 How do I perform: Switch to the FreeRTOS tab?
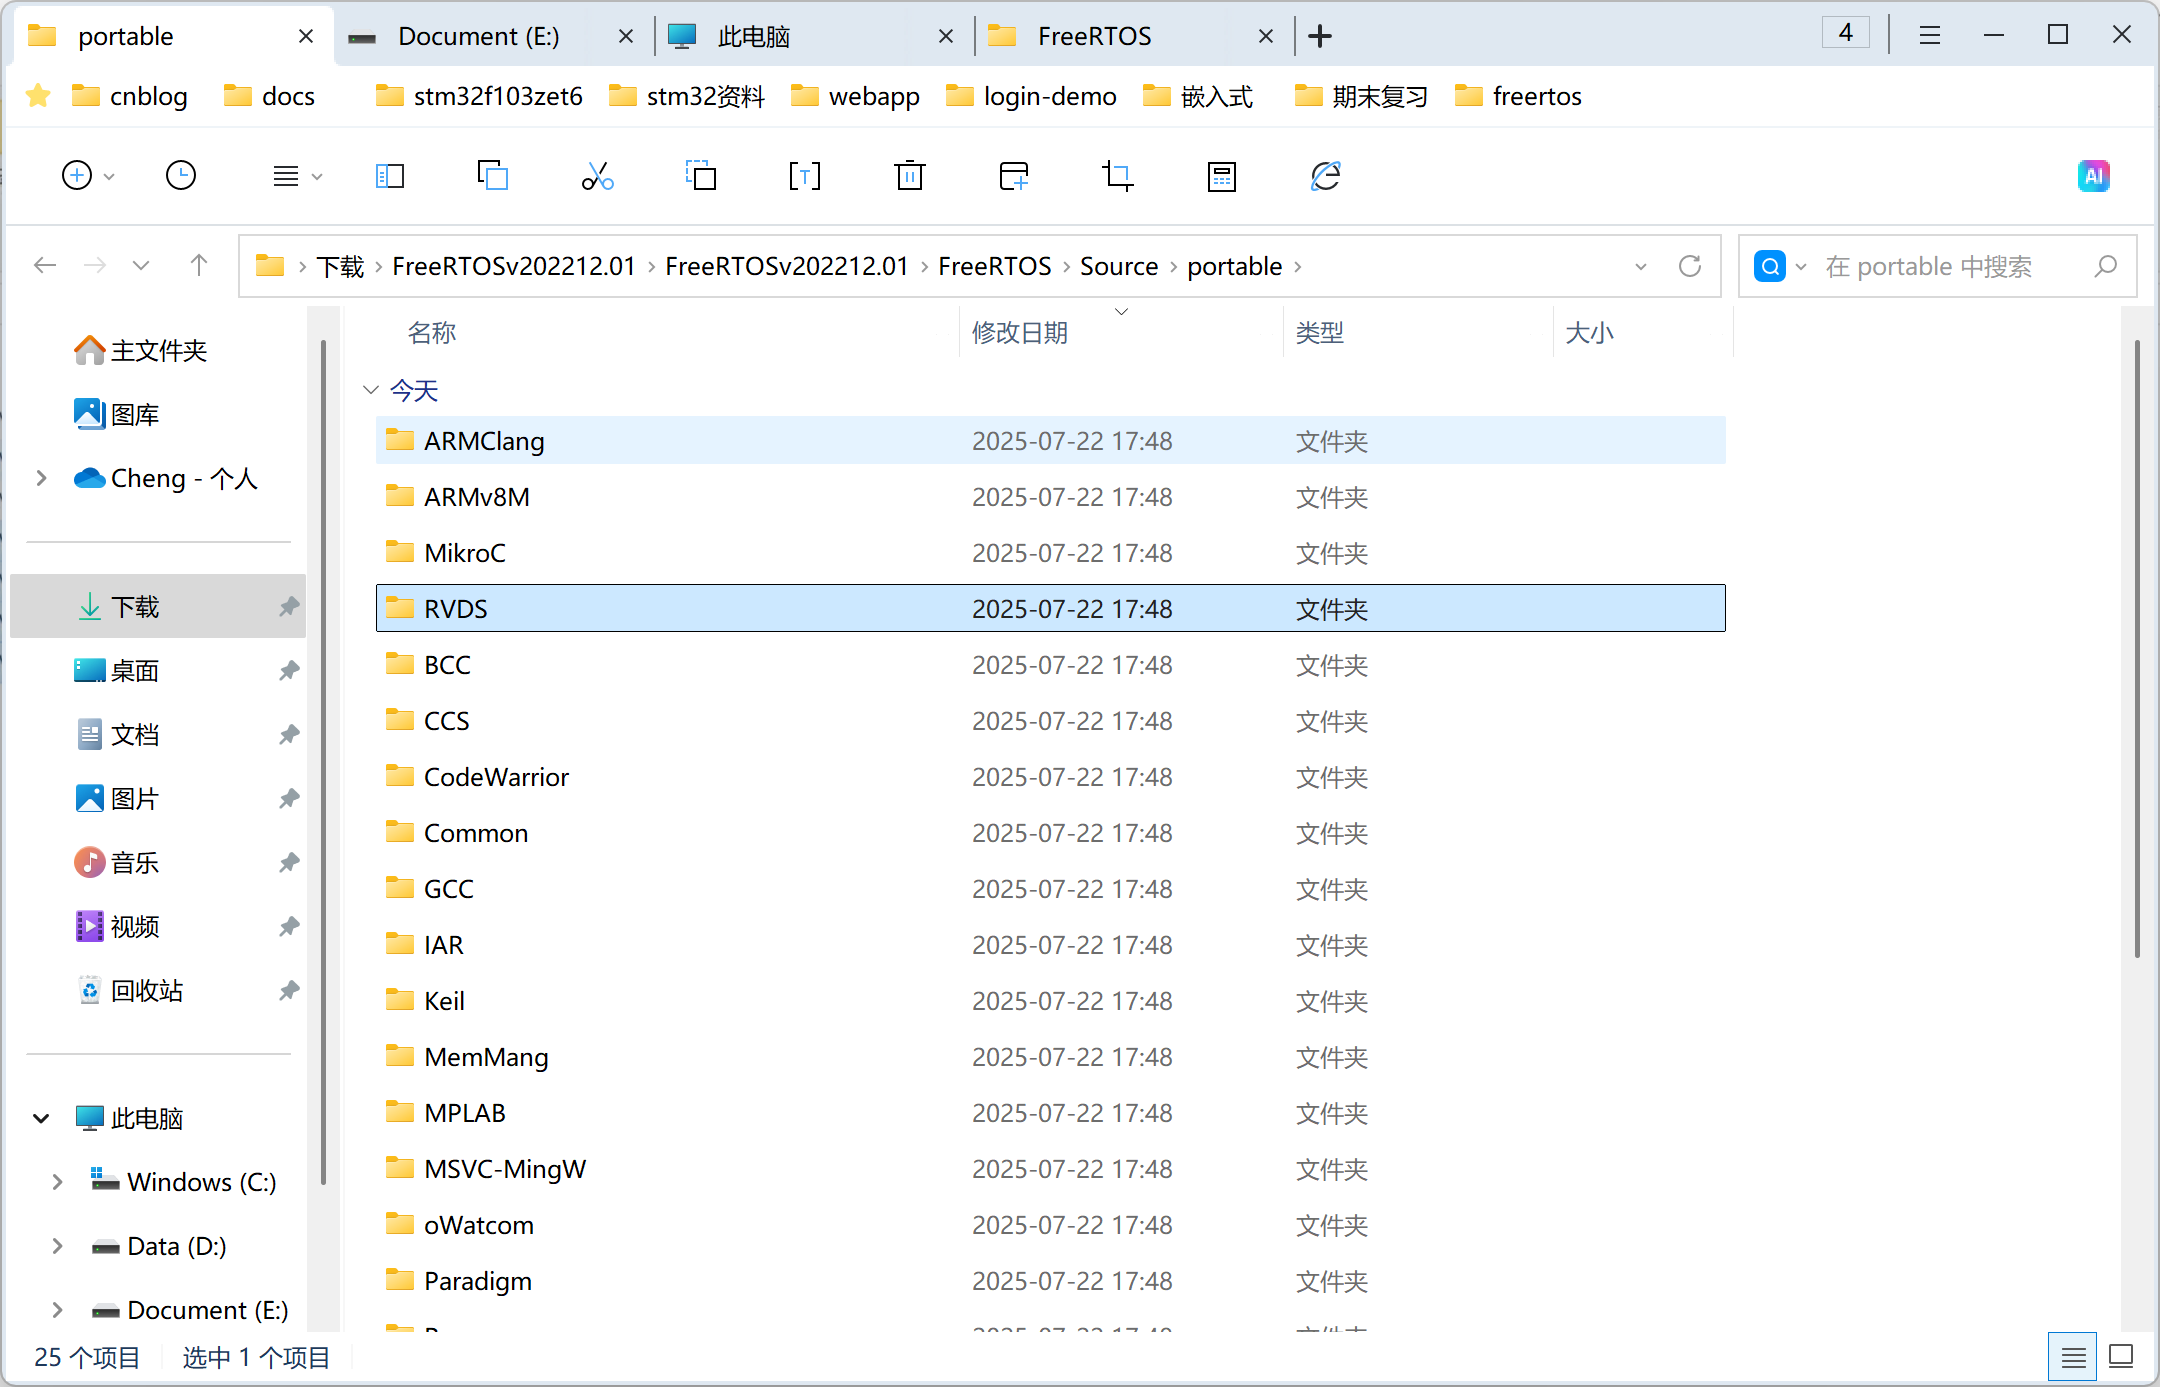1094,37
